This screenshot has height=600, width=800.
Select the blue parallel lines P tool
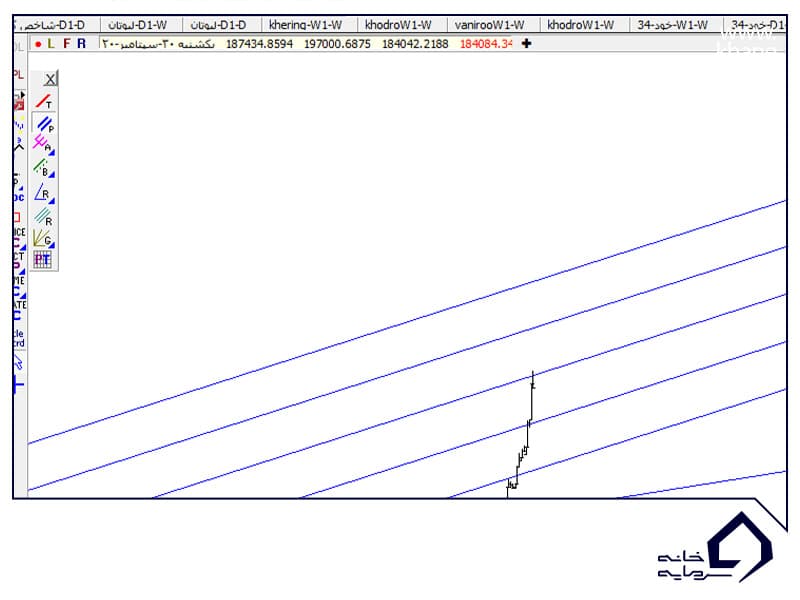pyautogui.click(x=43, y=123)
